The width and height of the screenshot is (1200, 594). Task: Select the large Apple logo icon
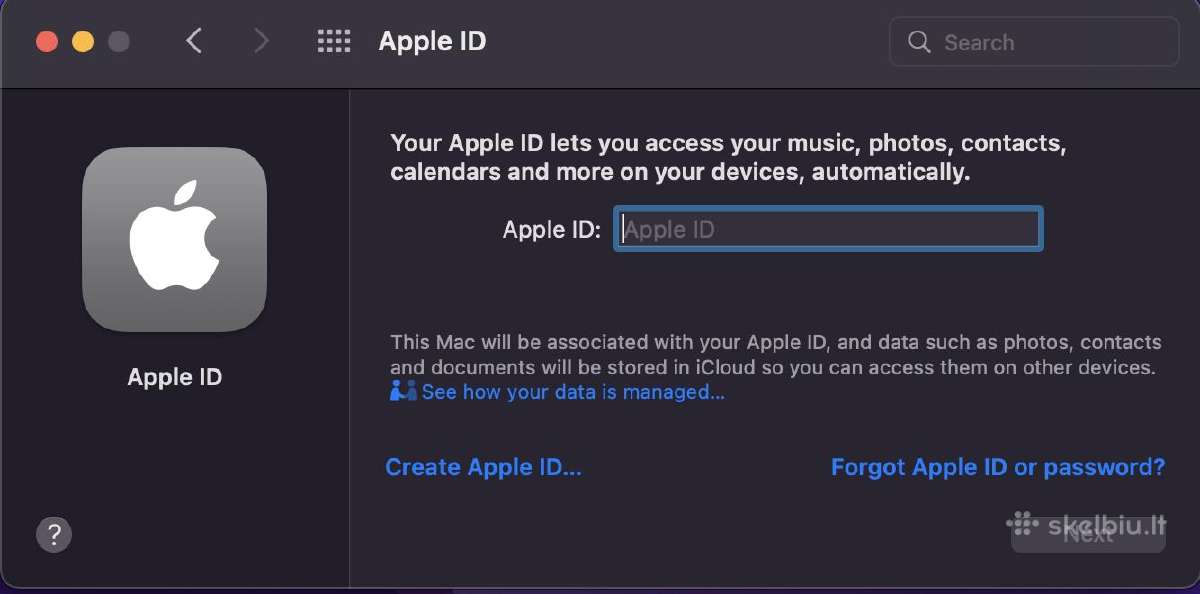174,240
